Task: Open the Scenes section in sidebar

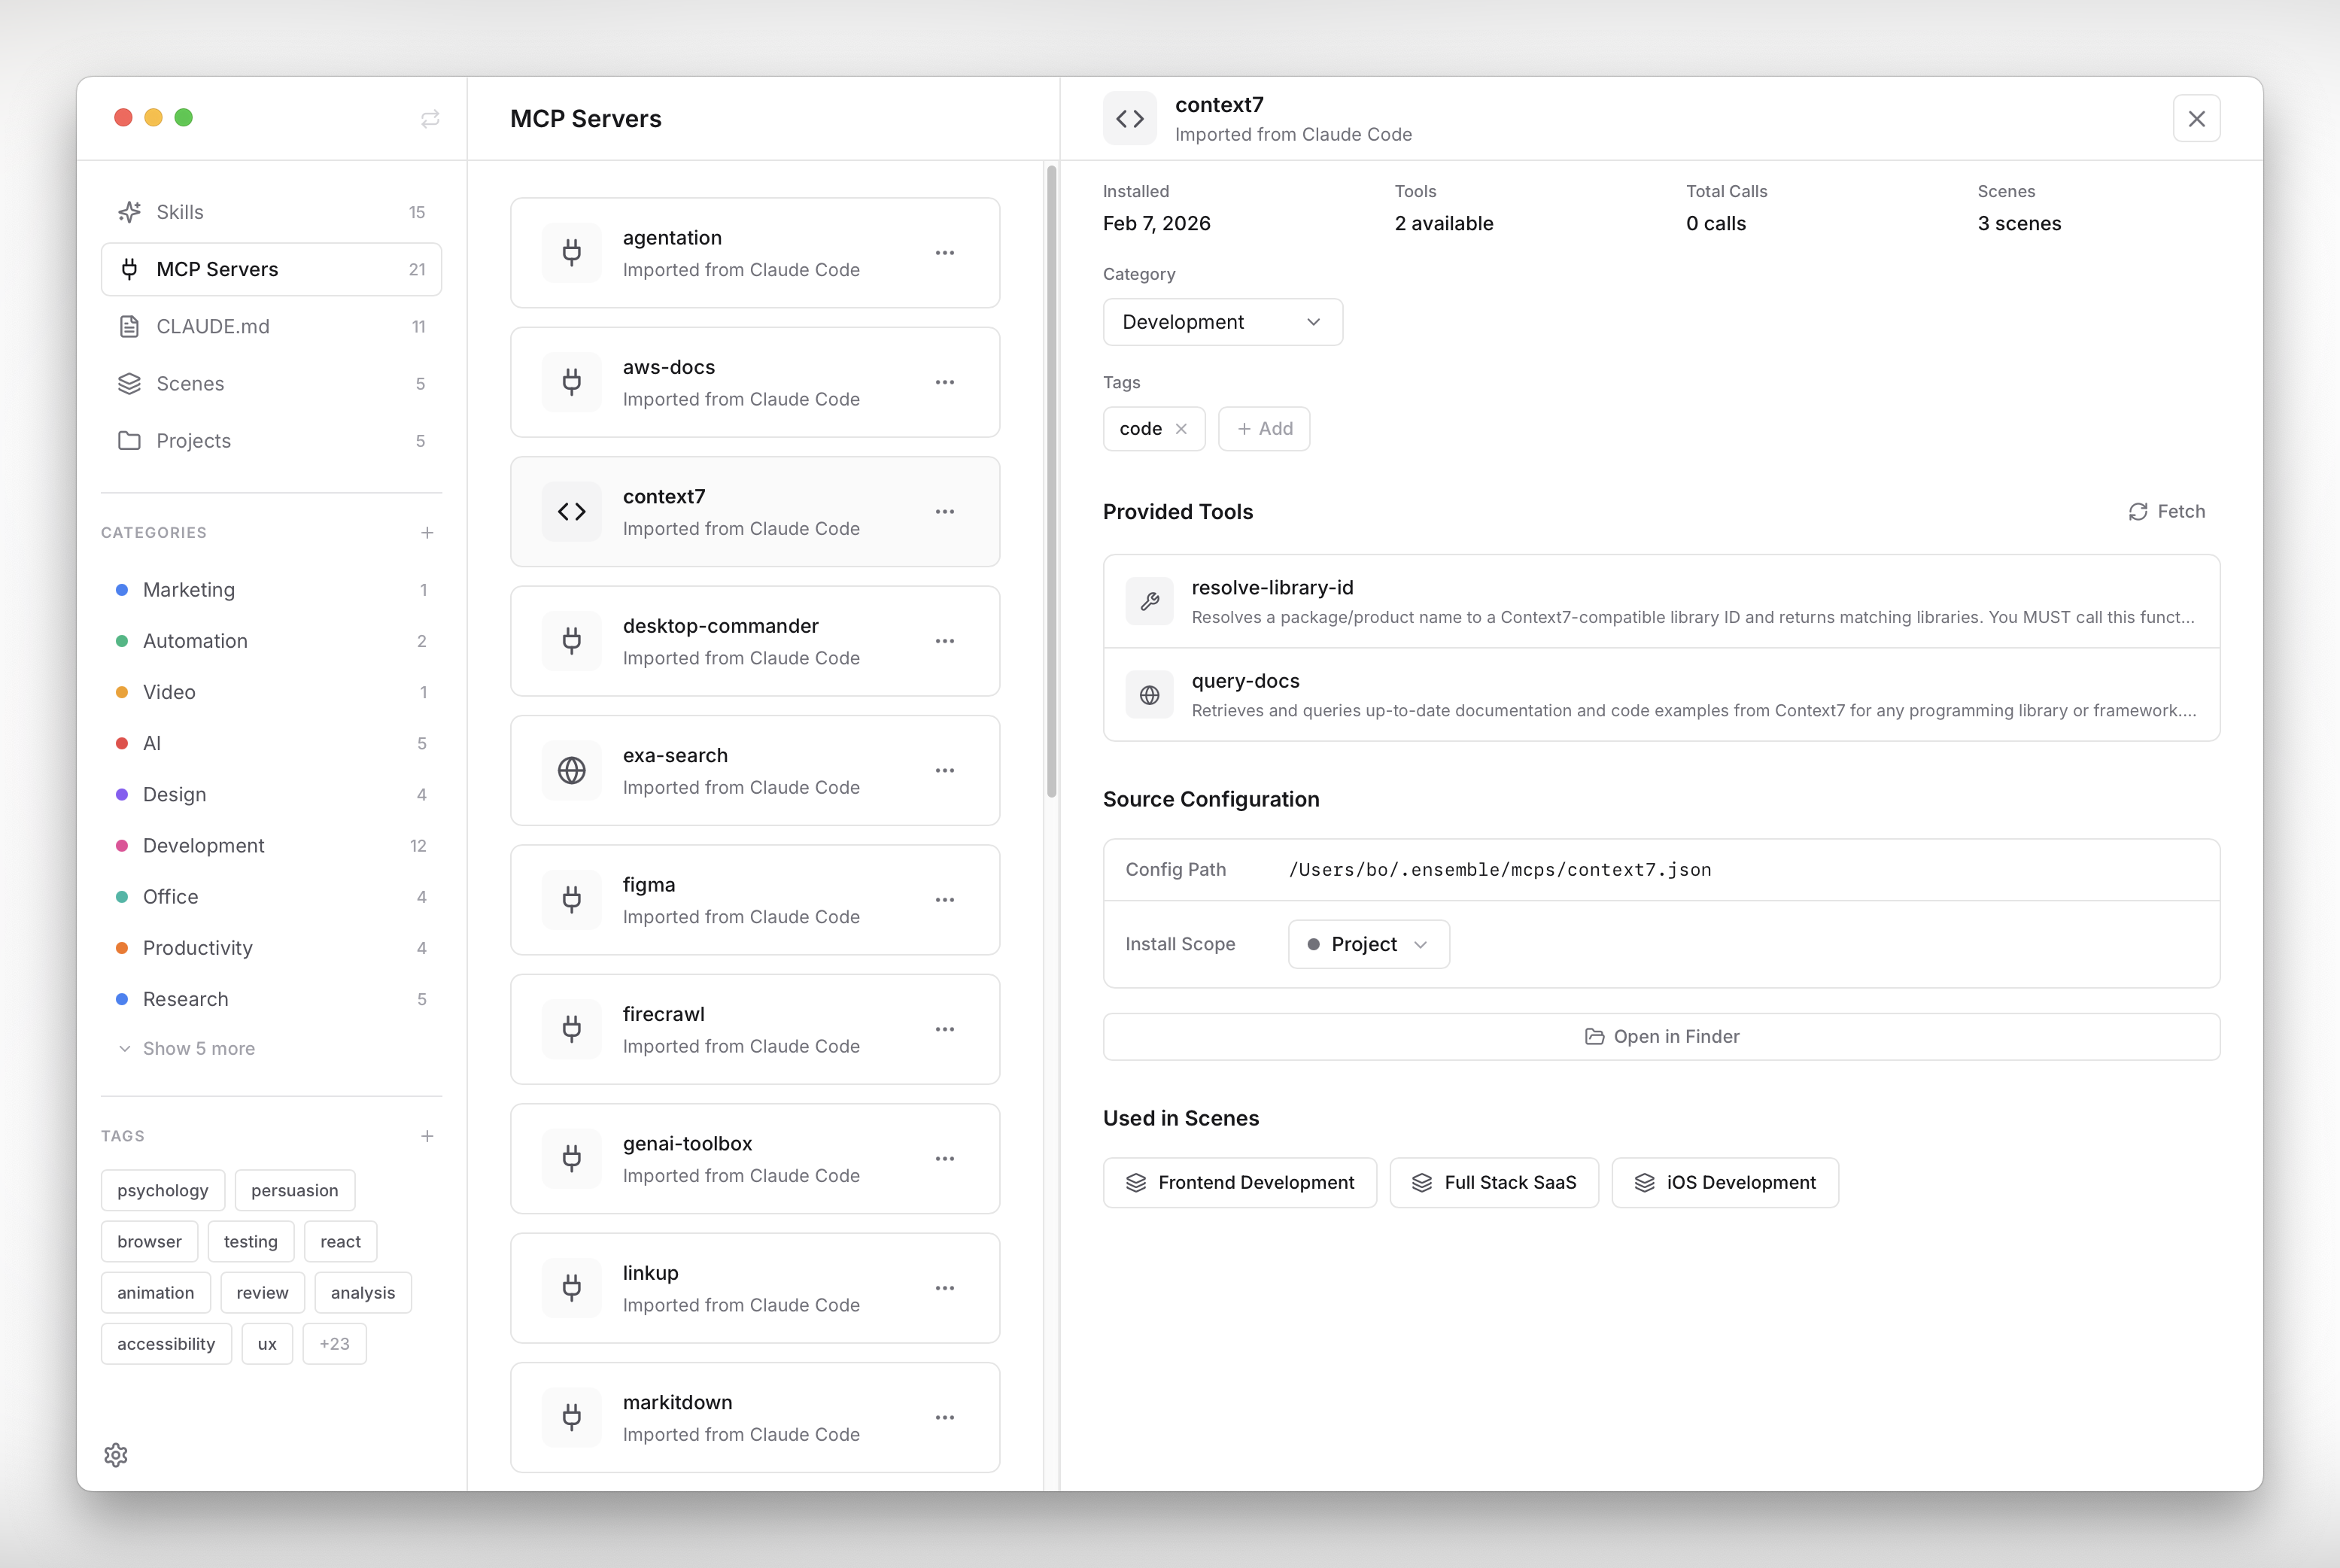Action: click(190, 384)
